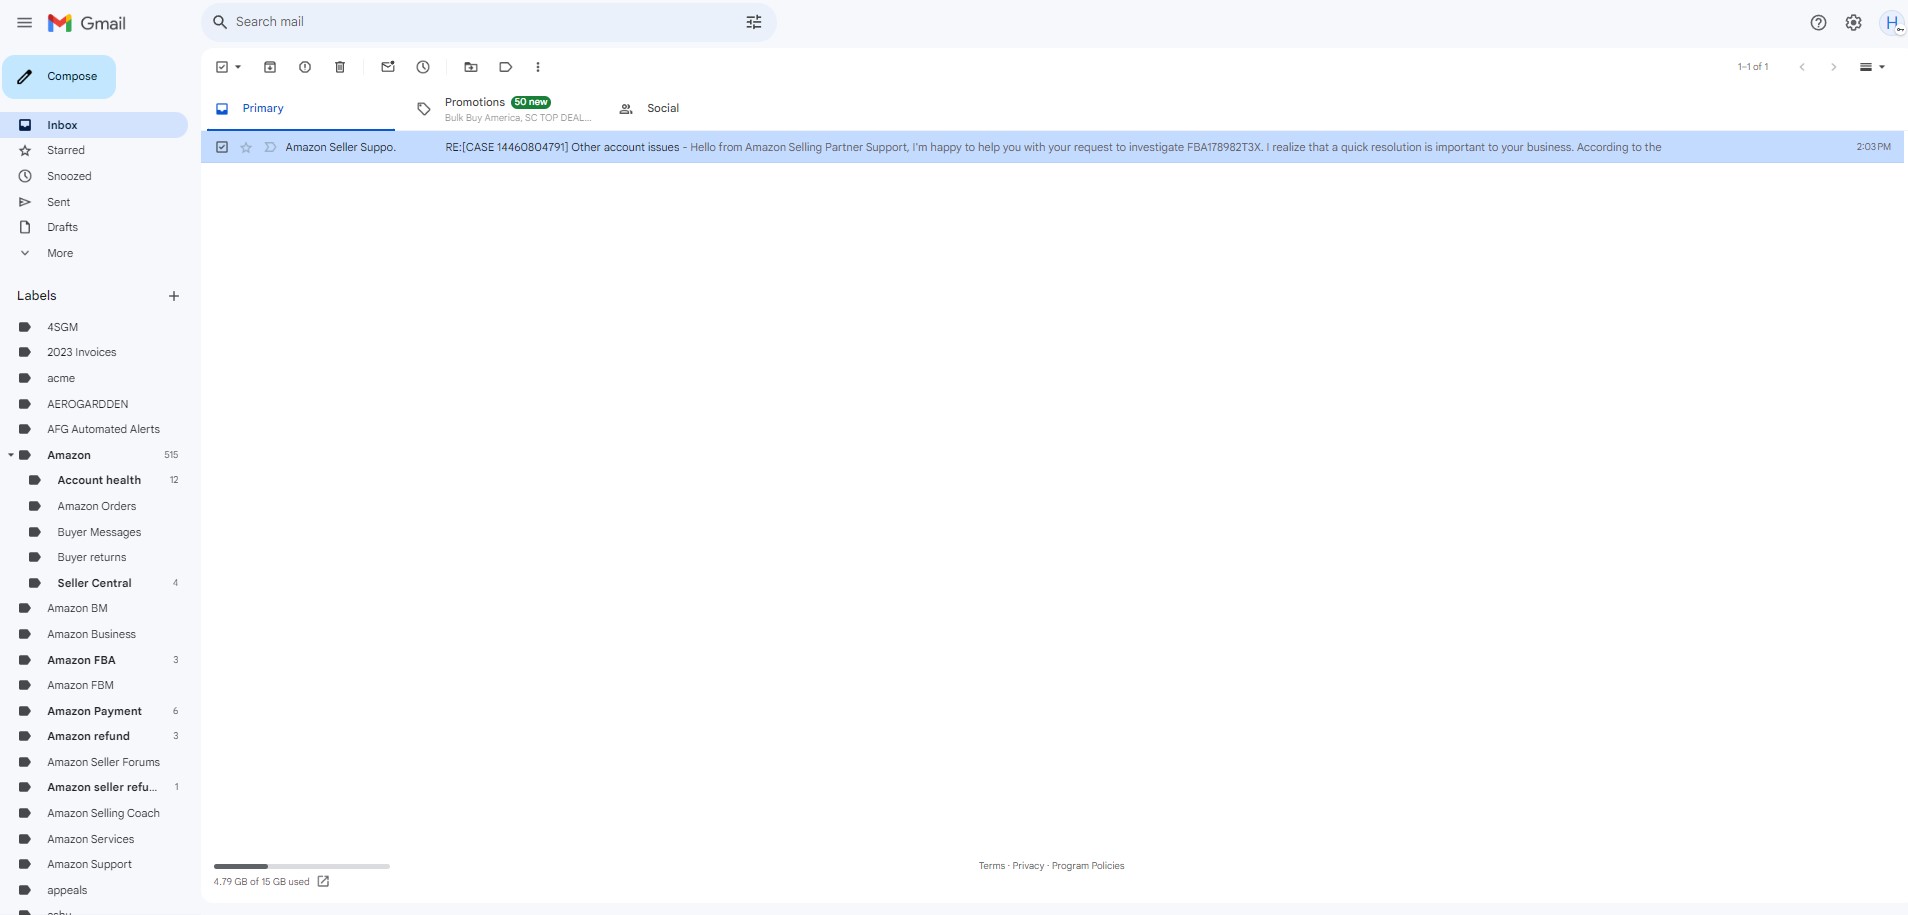Open the Amazon refund label
1908x915 pixels.
(x=88, y=736)
